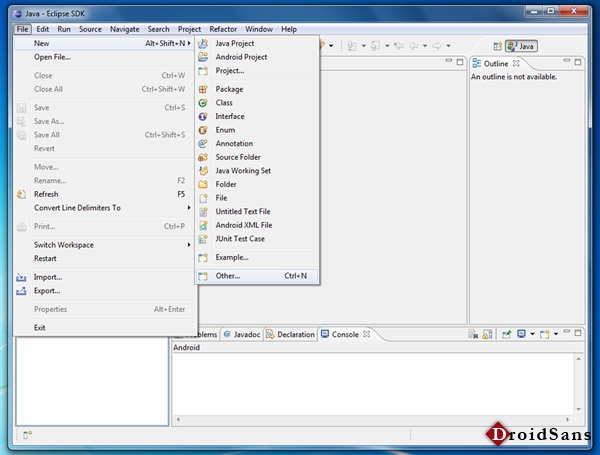The height and width of the screenshot is (455, 600).
Task: Click the green Class icon
Action: pos(203,103)
